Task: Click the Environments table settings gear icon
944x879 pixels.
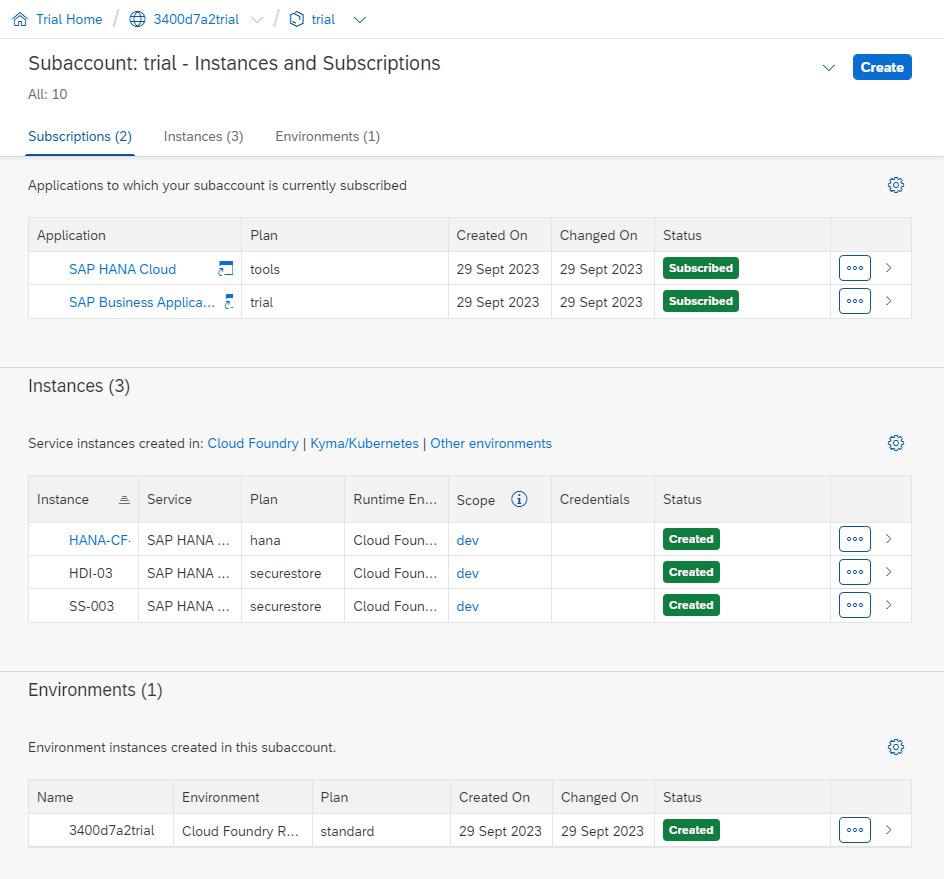Action: 896,747
